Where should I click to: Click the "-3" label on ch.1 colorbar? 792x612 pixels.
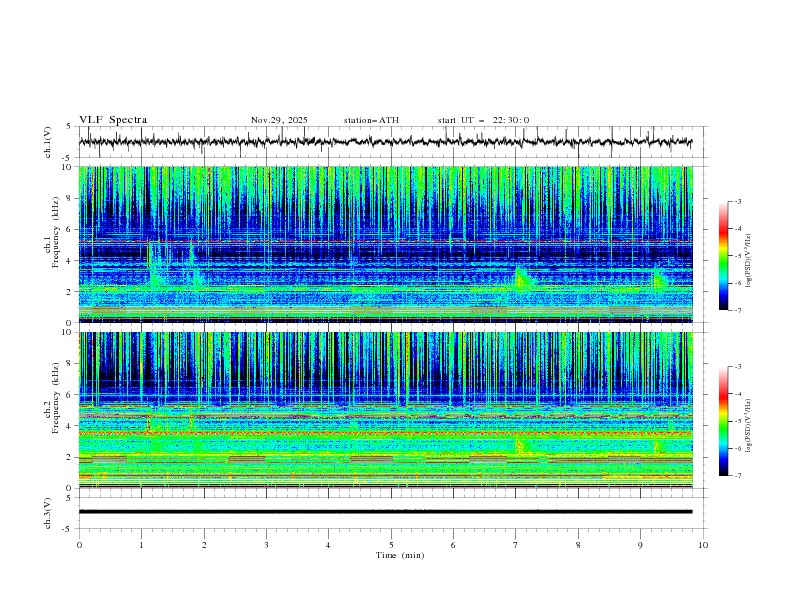[737, 201]
